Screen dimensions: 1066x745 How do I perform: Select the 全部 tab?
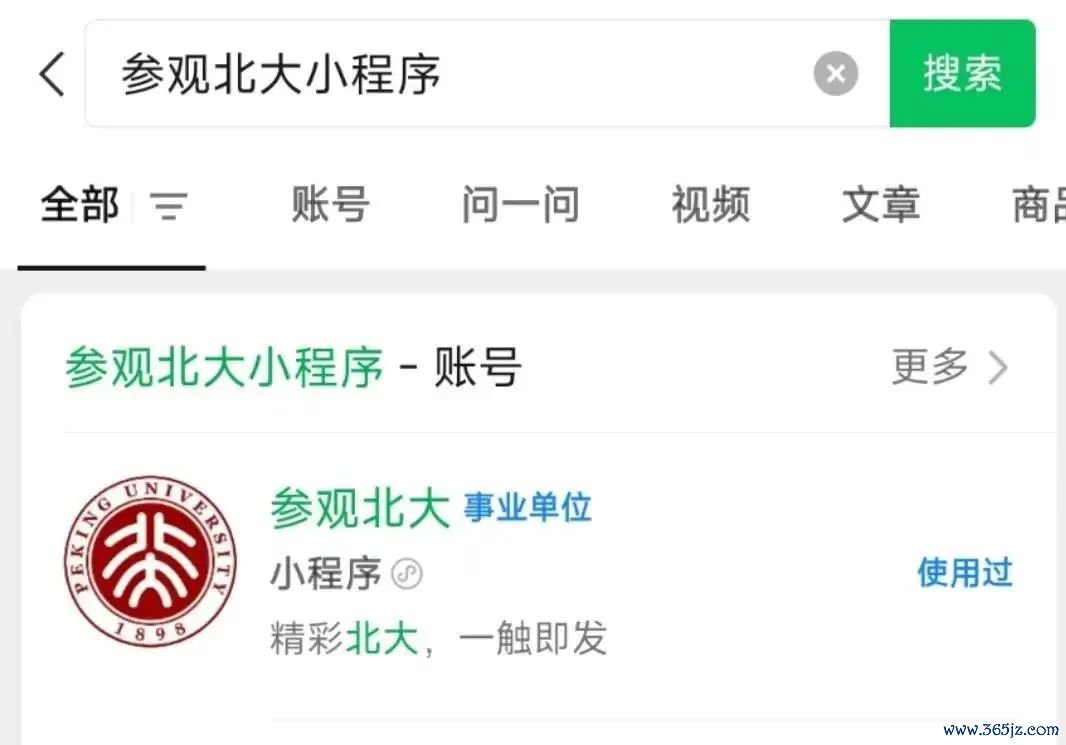coord(80,205)
